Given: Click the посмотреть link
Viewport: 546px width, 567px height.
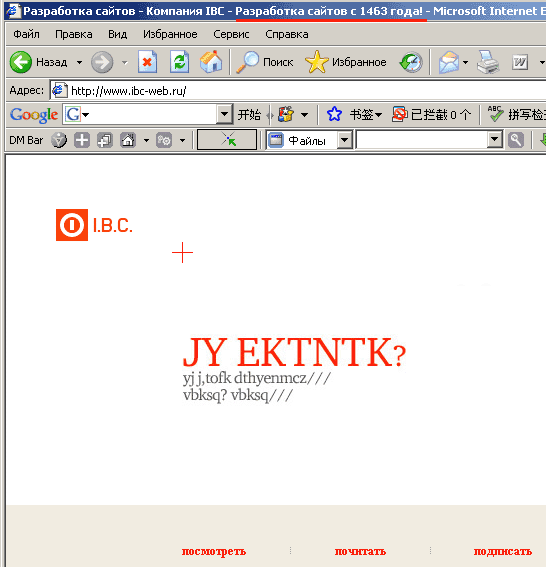Looking at the screenshot, I should (x=214, y=551).
